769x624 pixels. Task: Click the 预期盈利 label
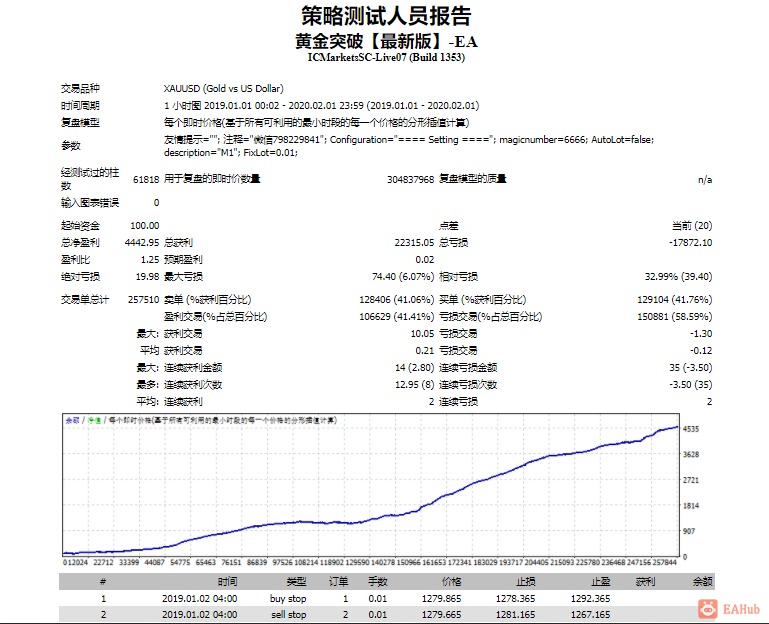point(183,260)
